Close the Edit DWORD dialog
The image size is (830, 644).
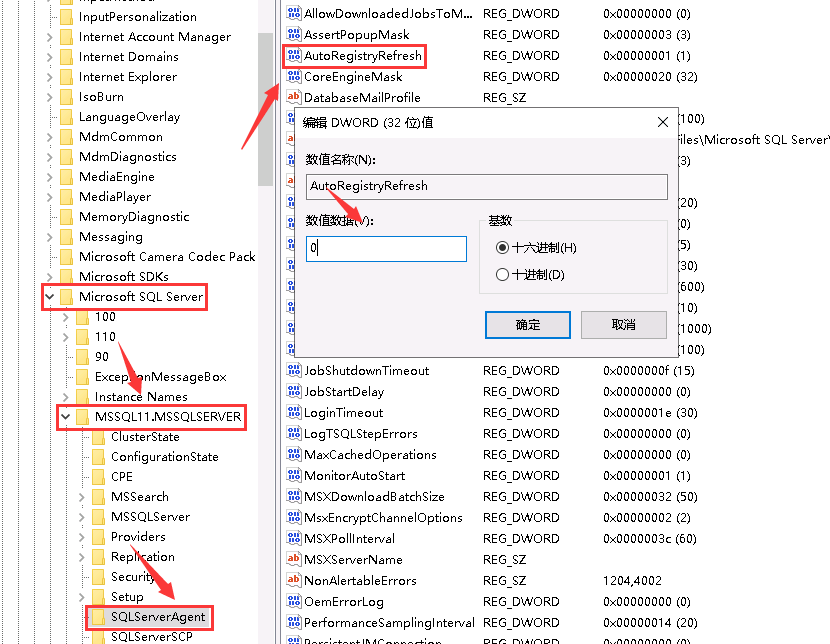click(662, 123)
